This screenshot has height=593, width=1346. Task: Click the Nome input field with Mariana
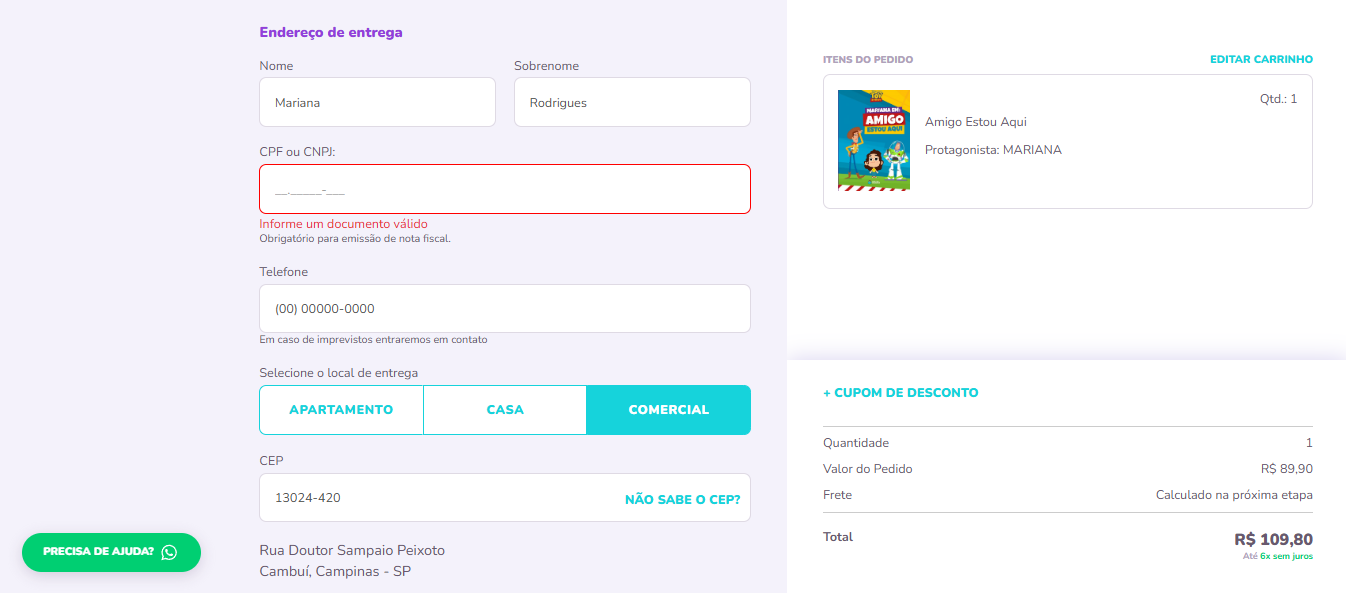377,102
